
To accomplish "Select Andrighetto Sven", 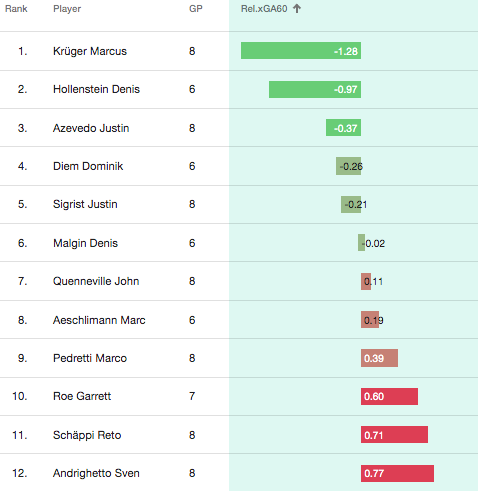I will click(96, 473).
